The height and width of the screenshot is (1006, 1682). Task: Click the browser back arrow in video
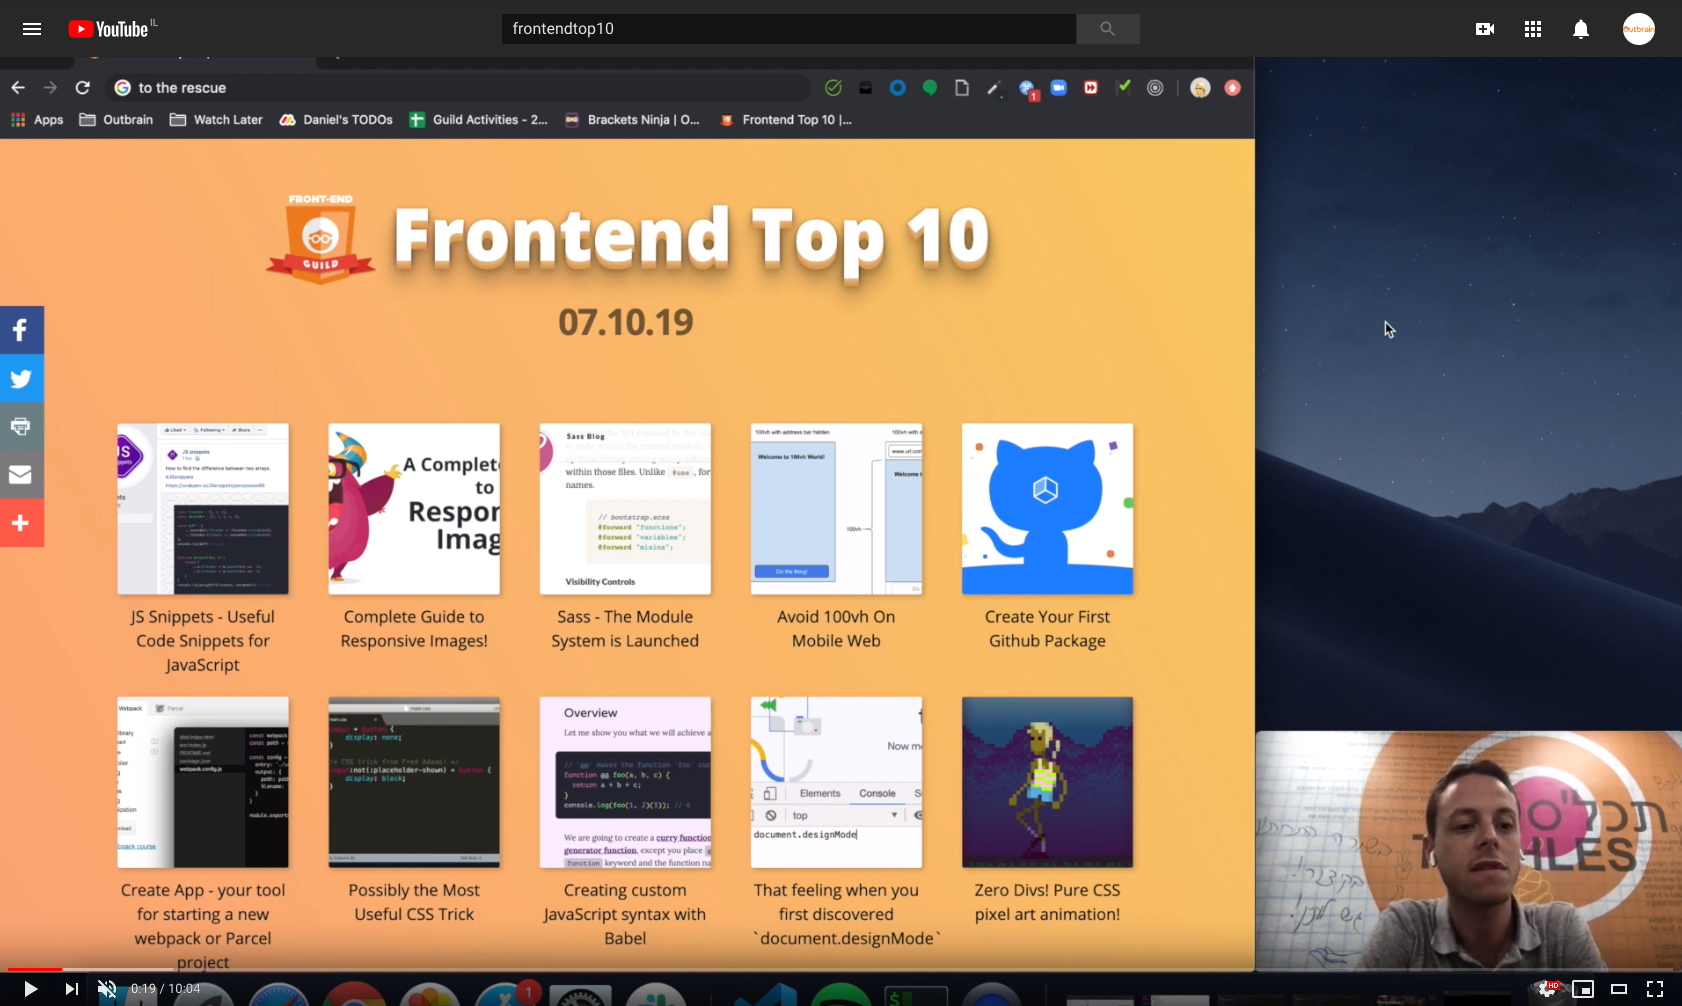coord(18,88)
